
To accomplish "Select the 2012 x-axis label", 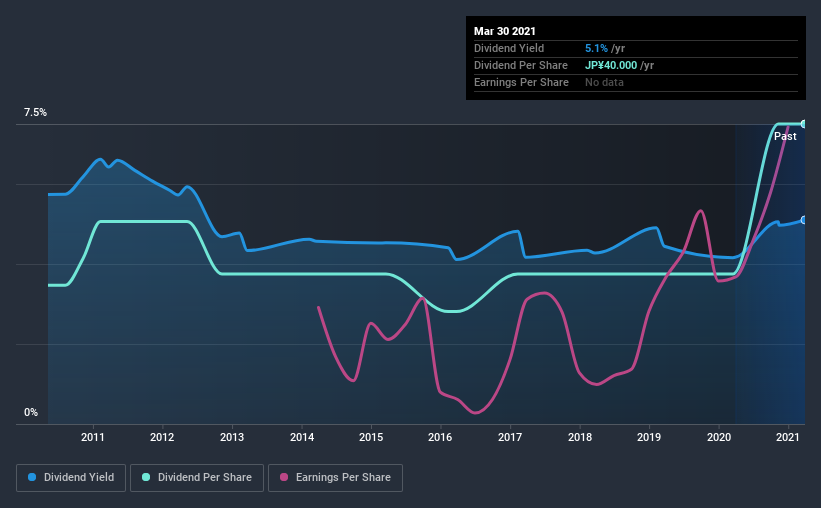I will click(162, 437).
